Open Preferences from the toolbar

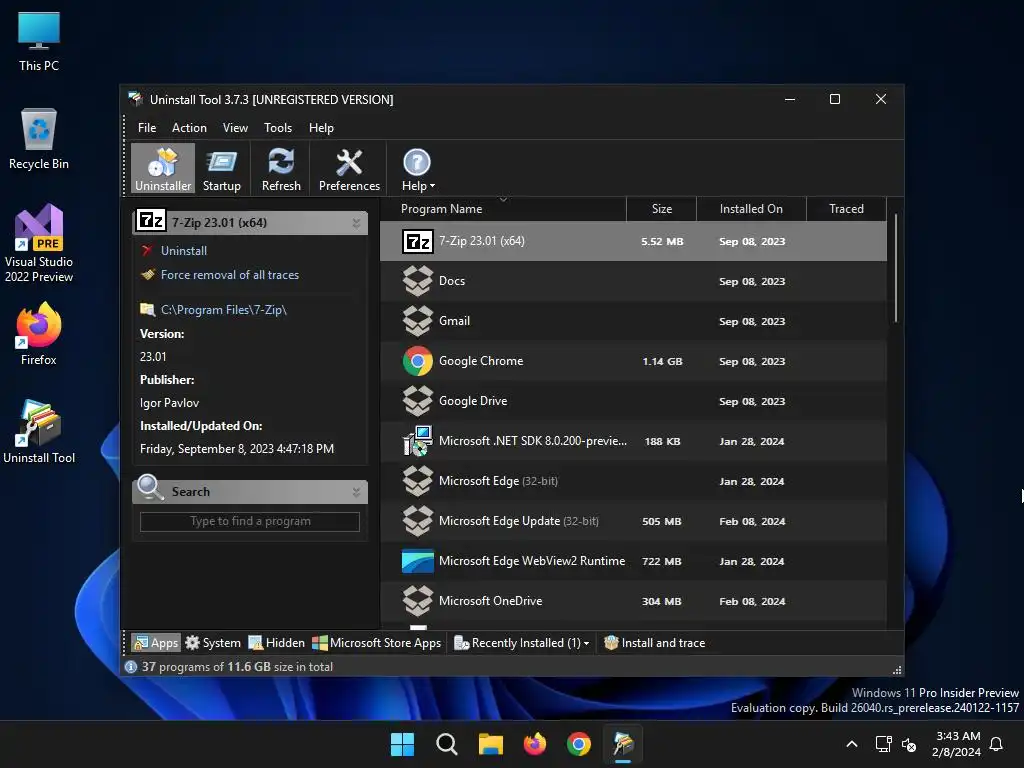(349, 168)
